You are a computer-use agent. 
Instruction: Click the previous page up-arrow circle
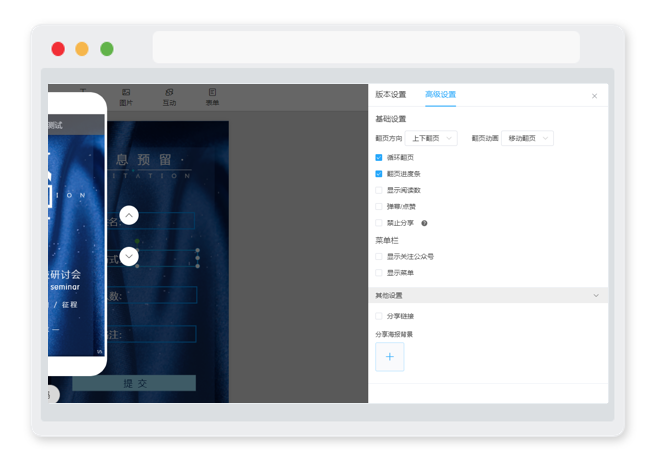tap(129, 215)
